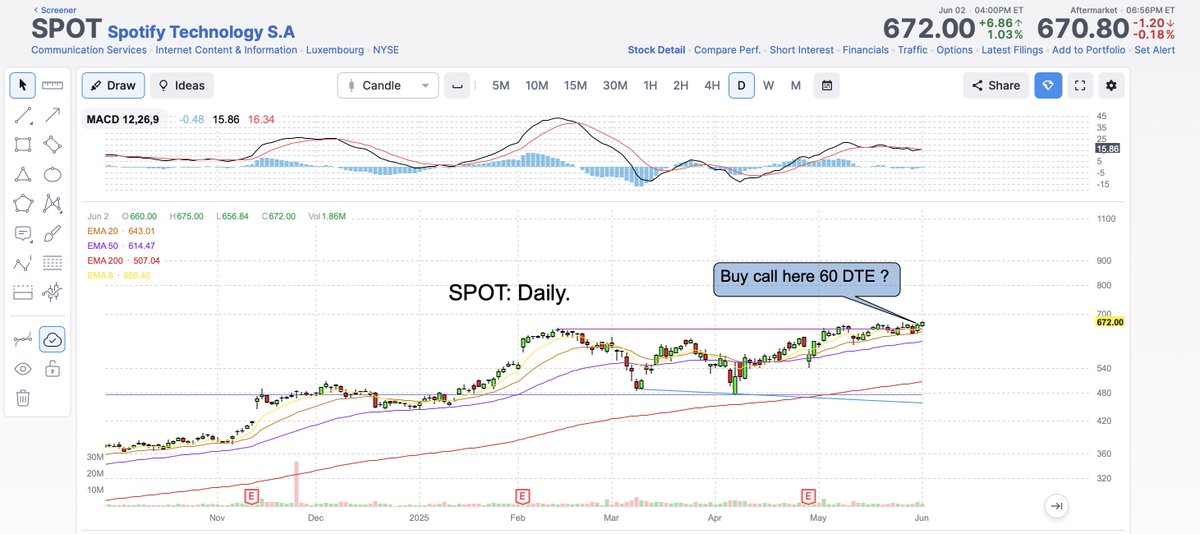Viewport: 1200px width, 534px height.
Task: Click the Draw button
Action: click(113, 86)
